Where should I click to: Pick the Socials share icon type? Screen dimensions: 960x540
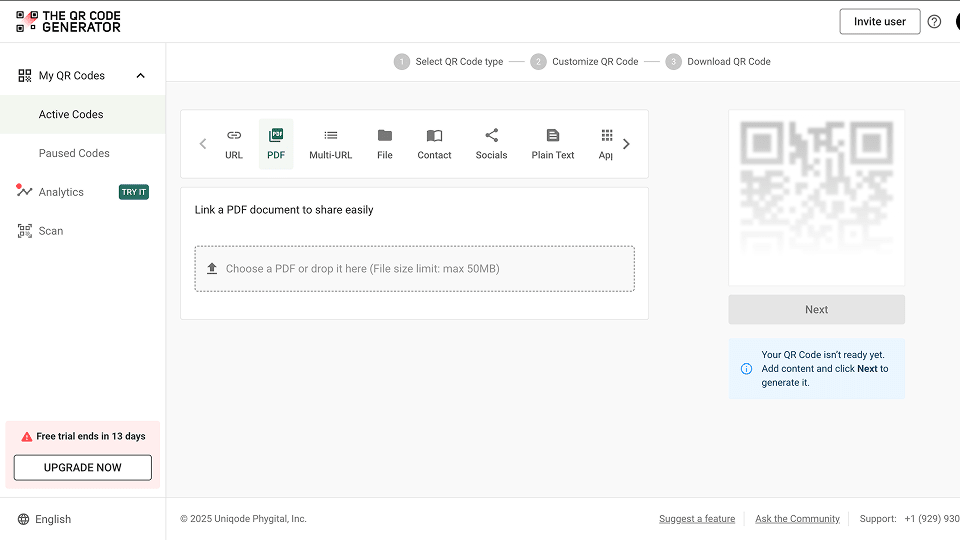pos(492,135)
